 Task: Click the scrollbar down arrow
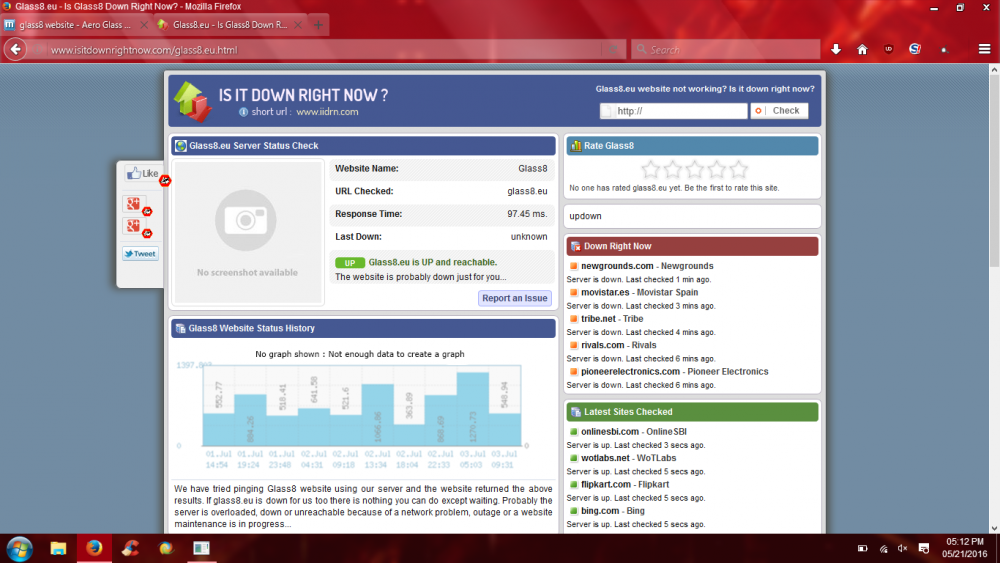click(x=994, y=528)
